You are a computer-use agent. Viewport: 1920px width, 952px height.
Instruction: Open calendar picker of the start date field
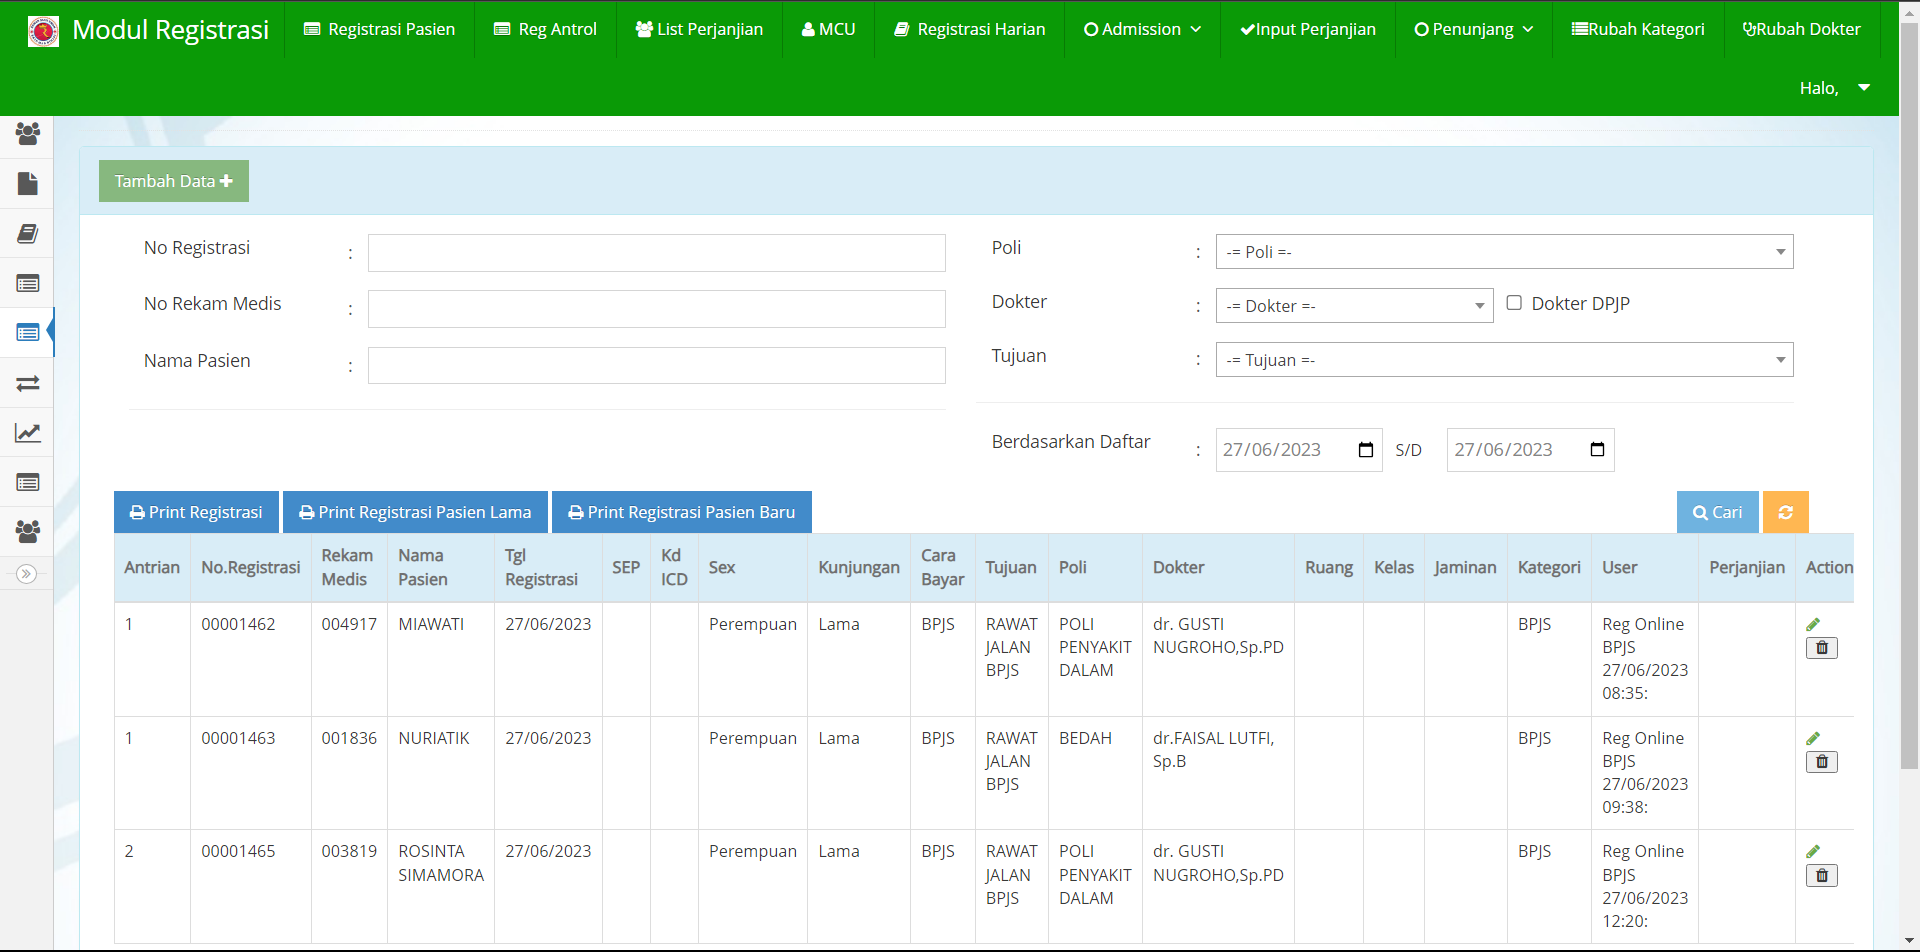pyautogui.click(x=1366, y=450)
